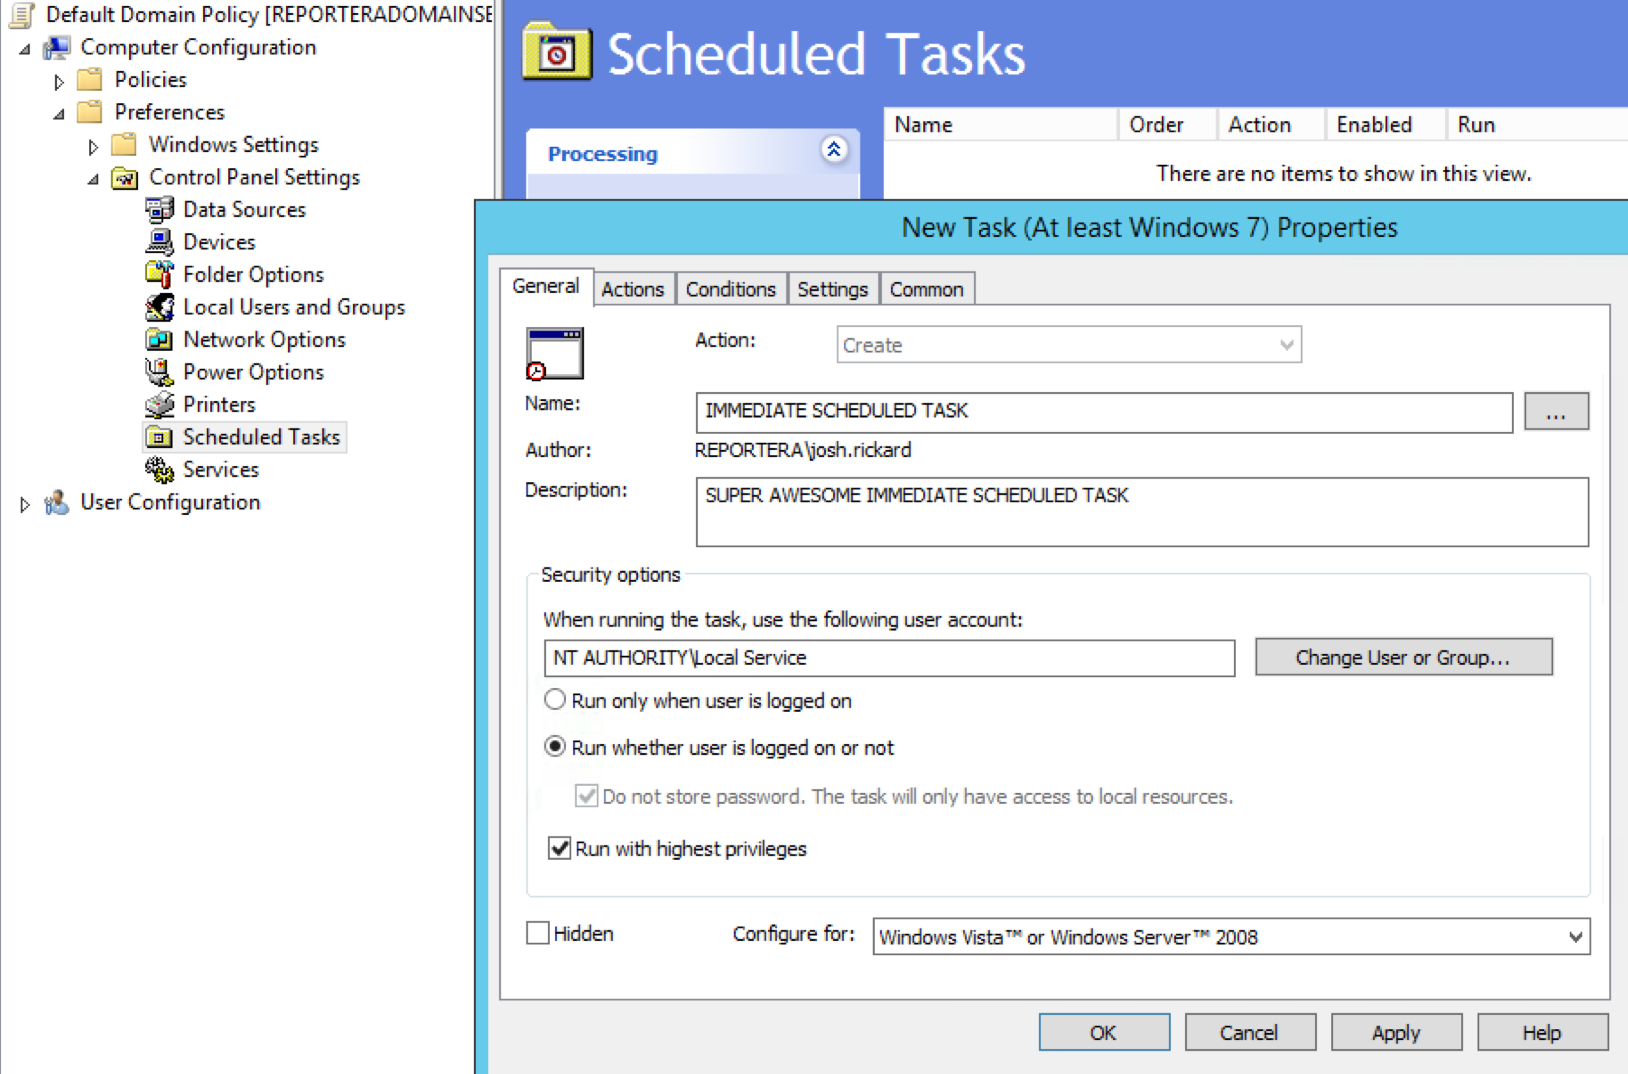Select the Network Options icon

(x=159, y=340)
